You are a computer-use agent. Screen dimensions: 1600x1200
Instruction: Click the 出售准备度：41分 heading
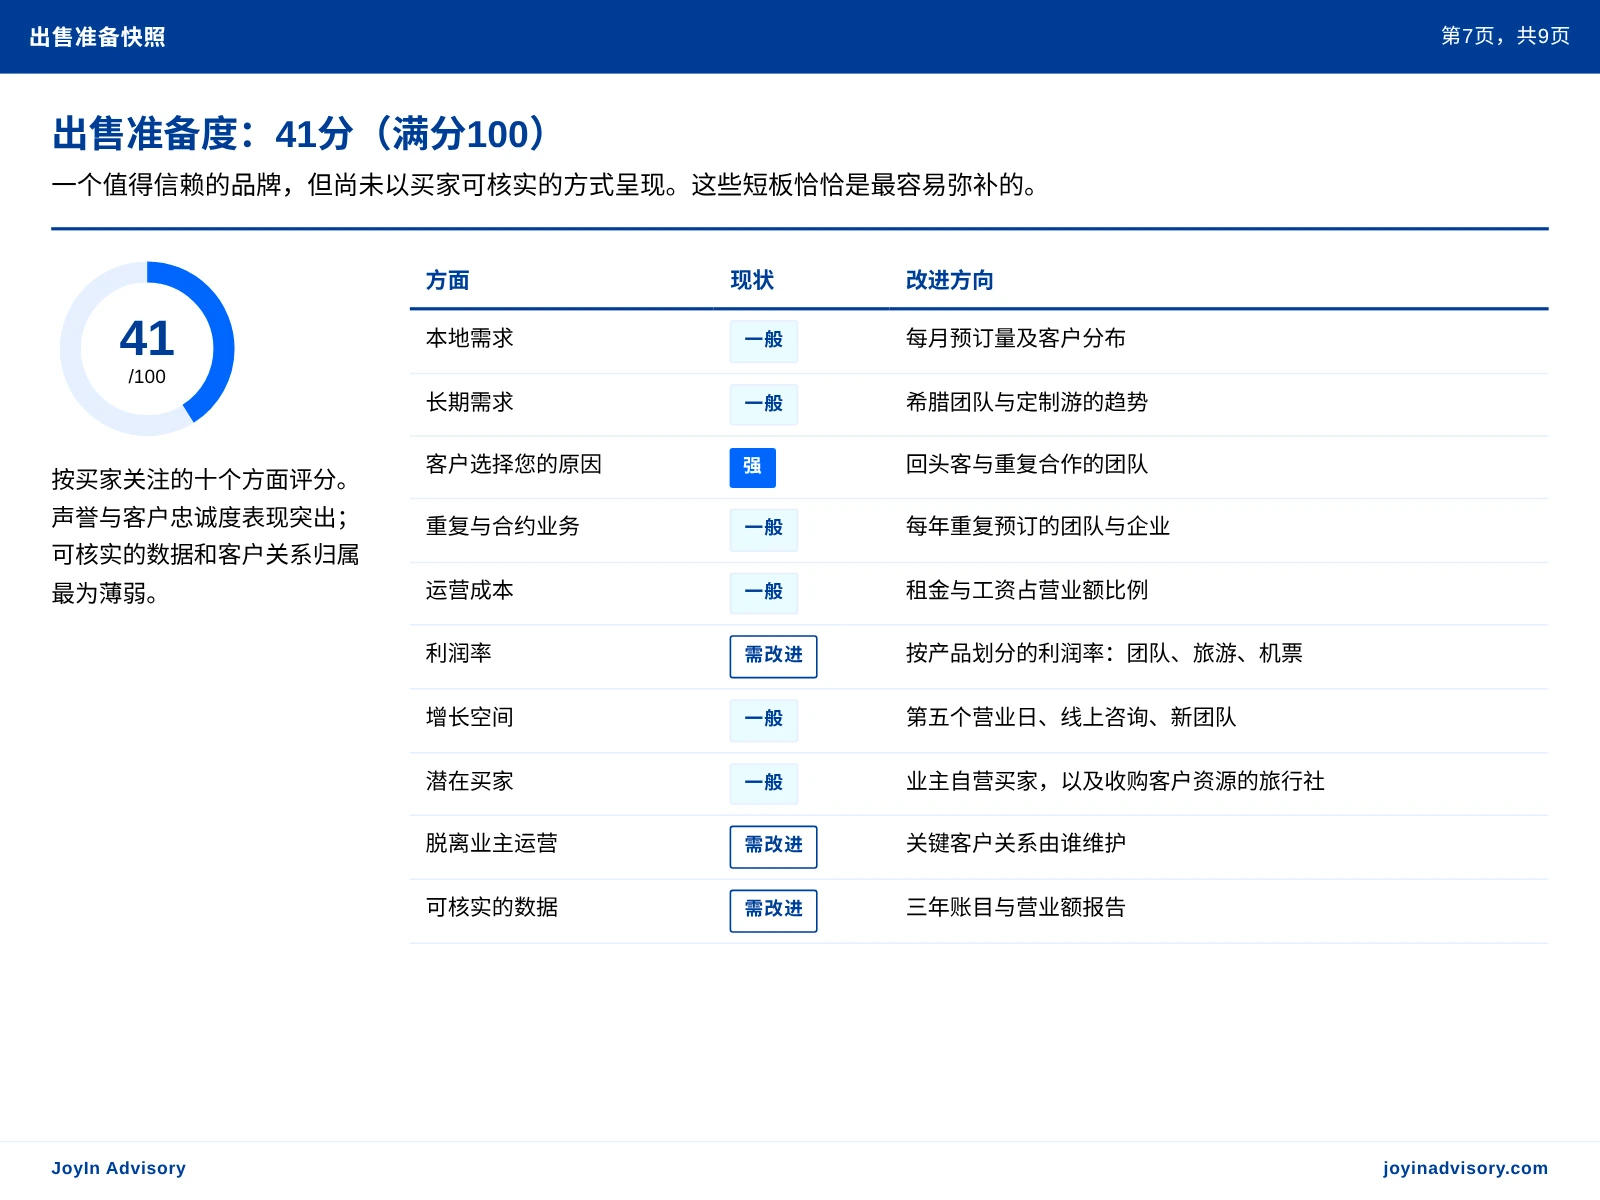(x=301, y=134)
